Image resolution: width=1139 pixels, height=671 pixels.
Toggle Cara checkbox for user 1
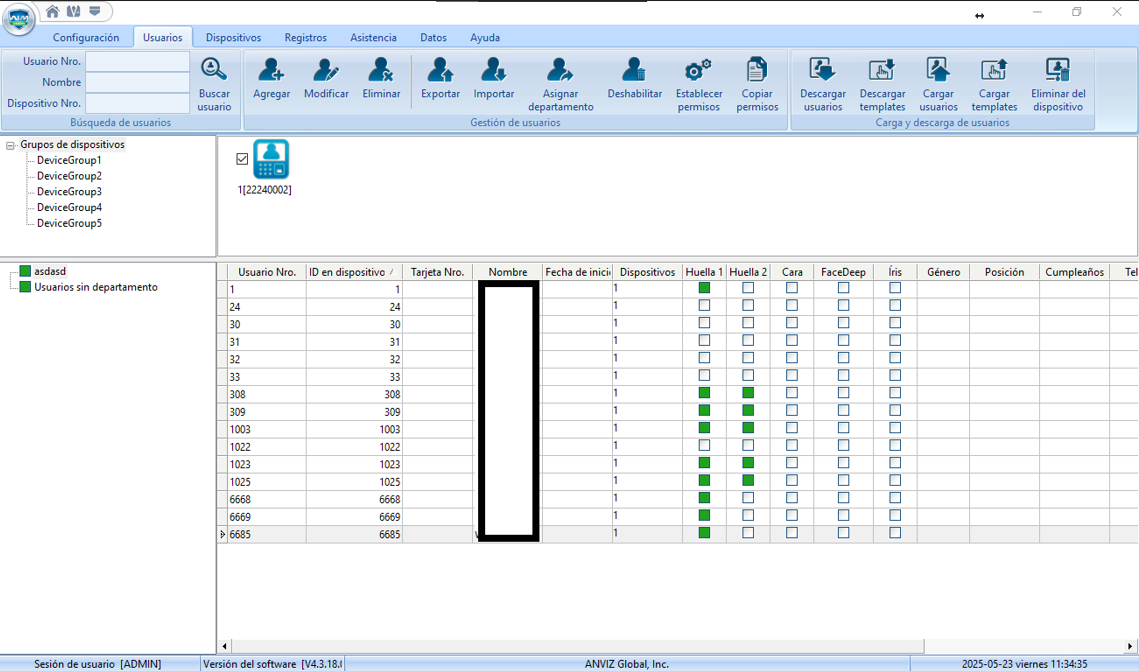pos(792,288)
